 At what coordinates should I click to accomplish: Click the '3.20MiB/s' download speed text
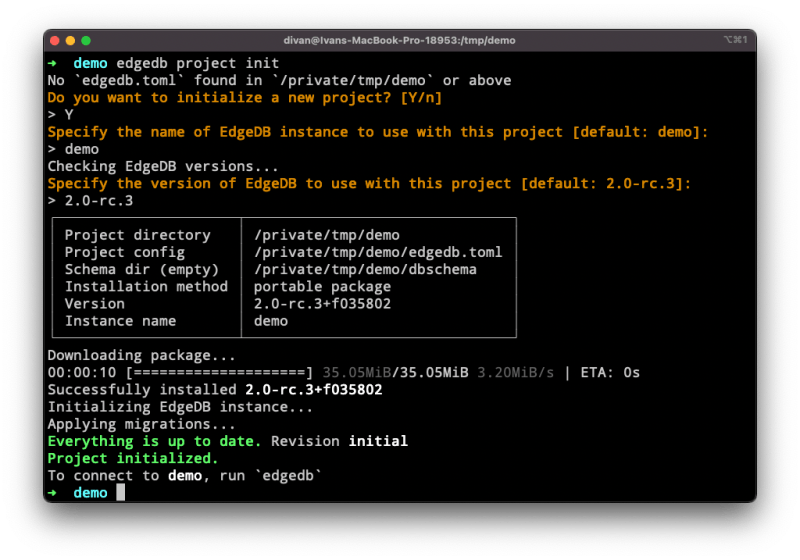tap(515, 373)
